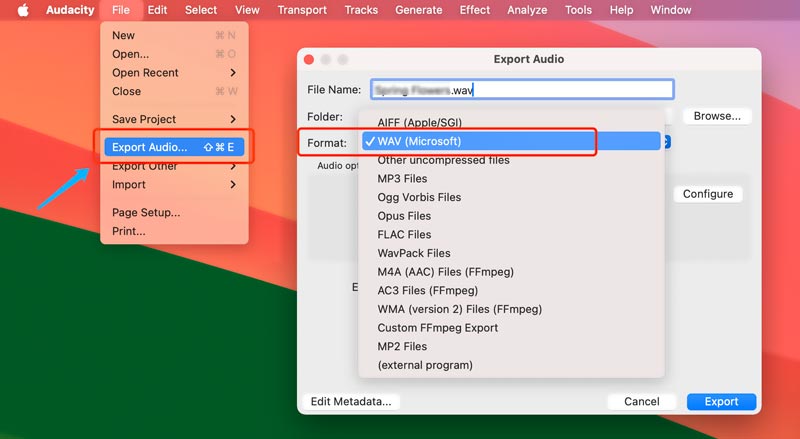
Task: Select MP2 Files format
Action: (511, 346)
